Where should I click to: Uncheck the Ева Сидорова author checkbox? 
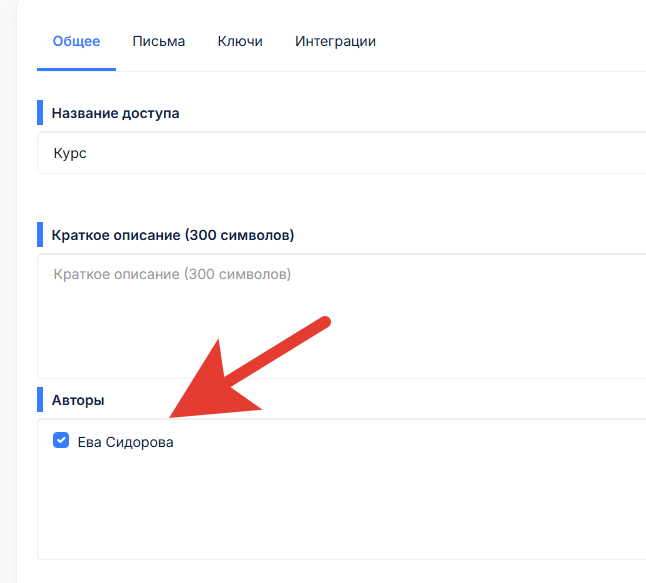[61, 441]
